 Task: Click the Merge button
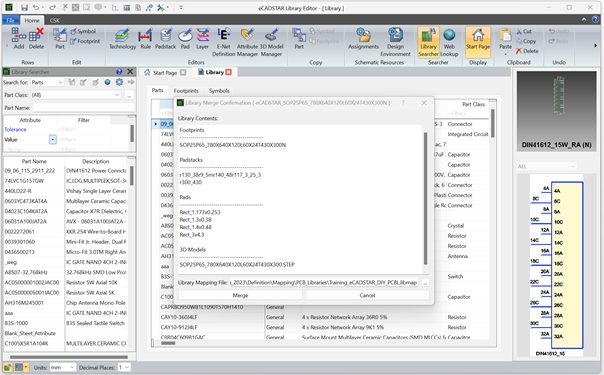coord(240,295)
